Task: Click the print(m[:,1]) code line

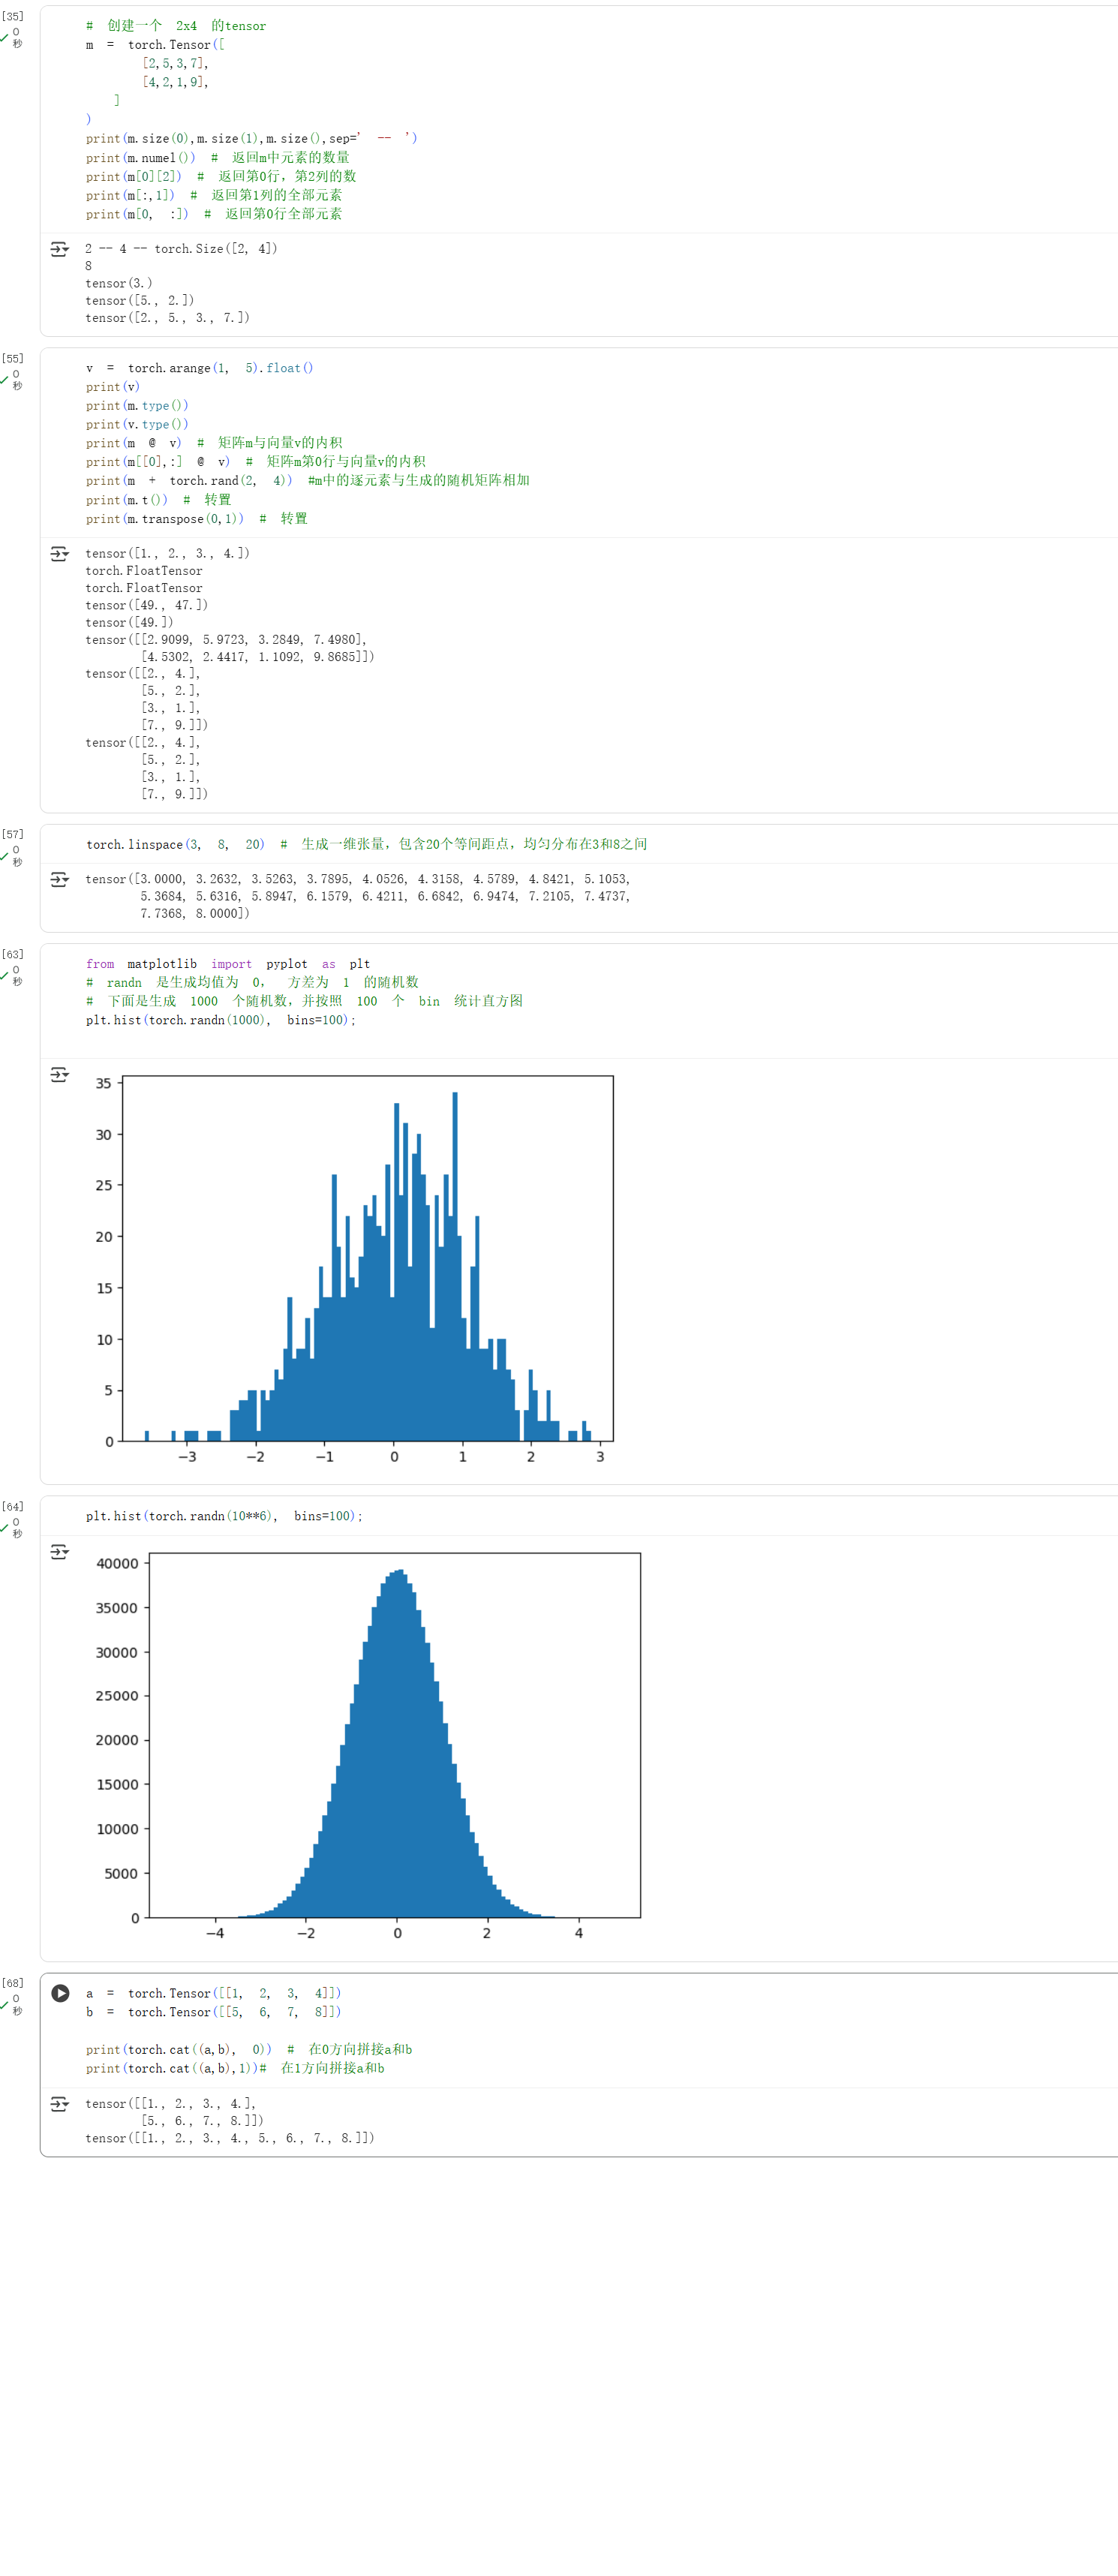Action: pyautogui.click(x=213, y=195)
